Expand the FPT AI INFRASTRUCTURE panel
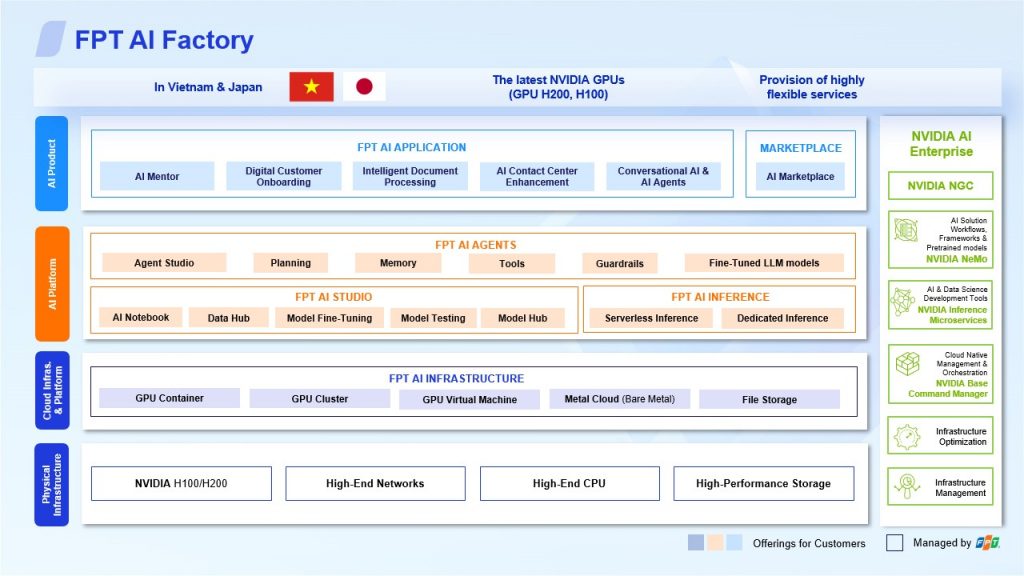Screen dimensions: 1024x576 tap(457, 378)
